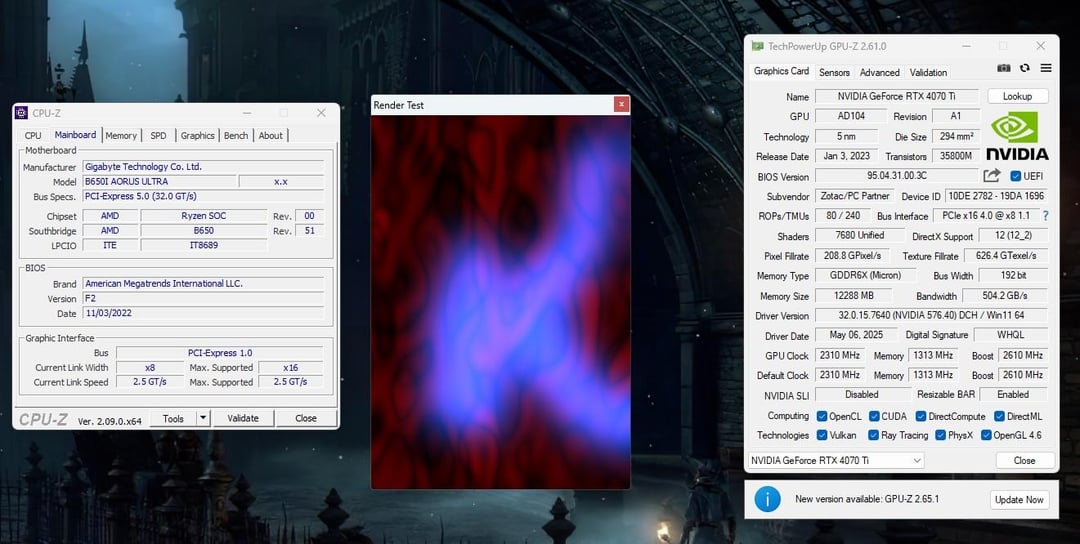Click the Bus Interface question mark
The height and width of the screenshot is (544, 1080).
click(1045, 216)
